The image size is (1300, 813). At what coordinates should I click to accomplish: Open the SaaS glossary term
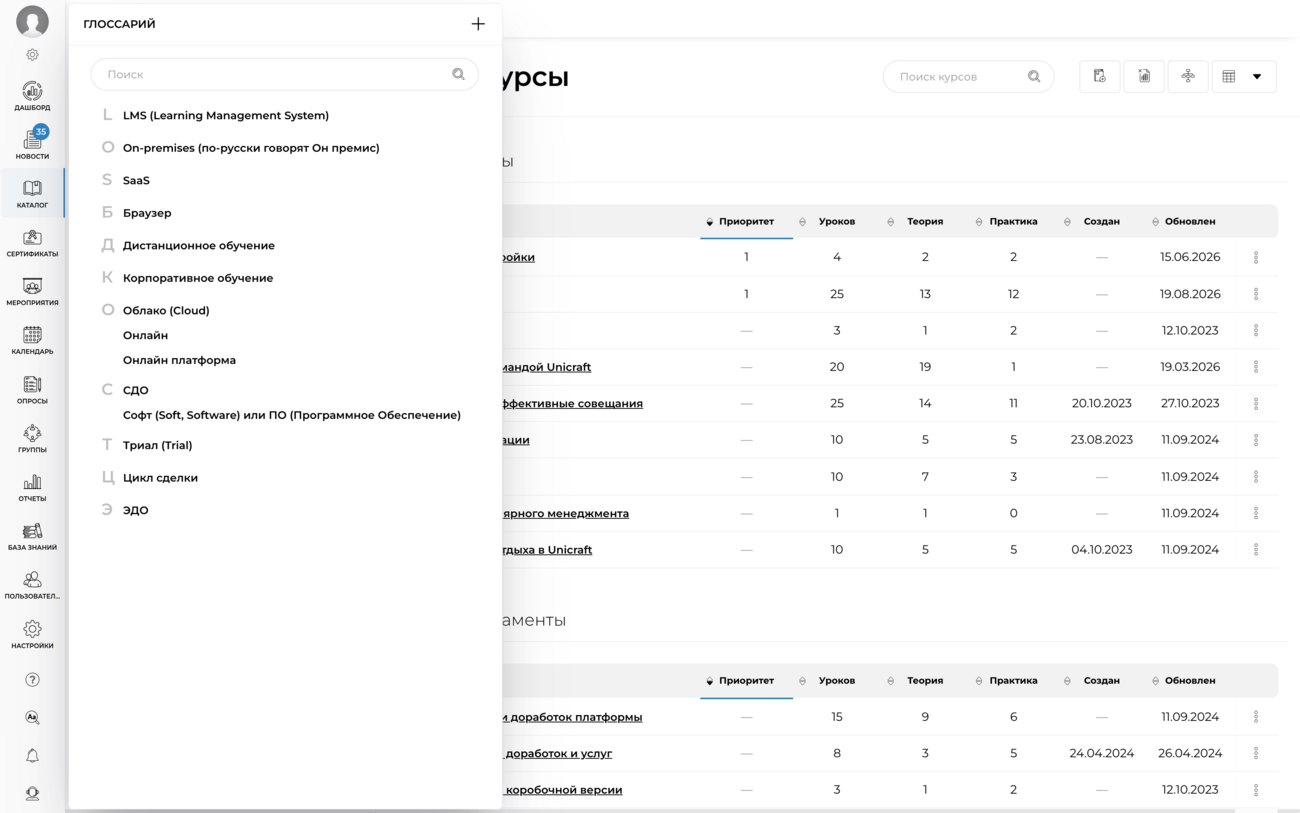tap(136, 180)
